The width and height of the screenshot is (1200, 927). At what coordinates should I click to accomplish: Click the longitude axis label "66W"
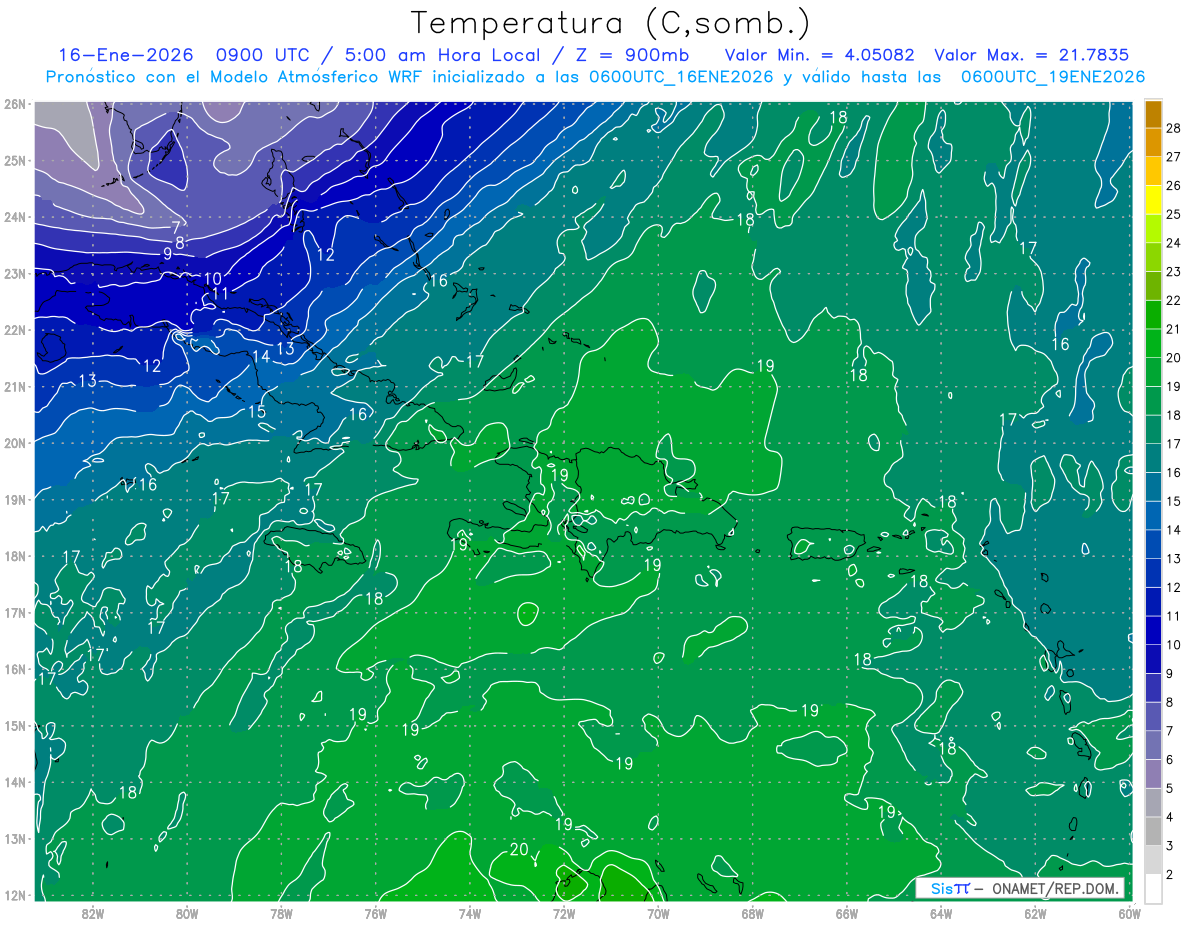(847, 912)
